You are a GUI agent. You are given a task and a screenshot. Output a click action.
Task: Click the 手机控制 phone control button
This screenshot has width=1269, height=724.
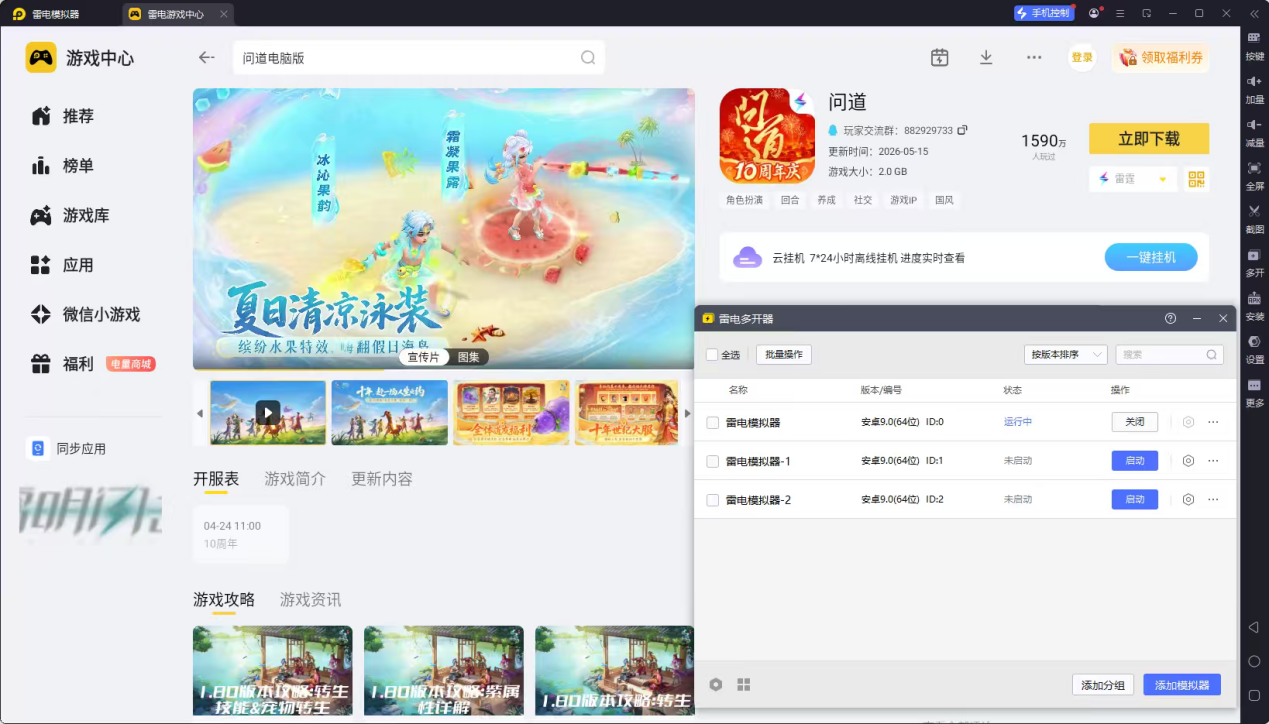point(1044,13)
